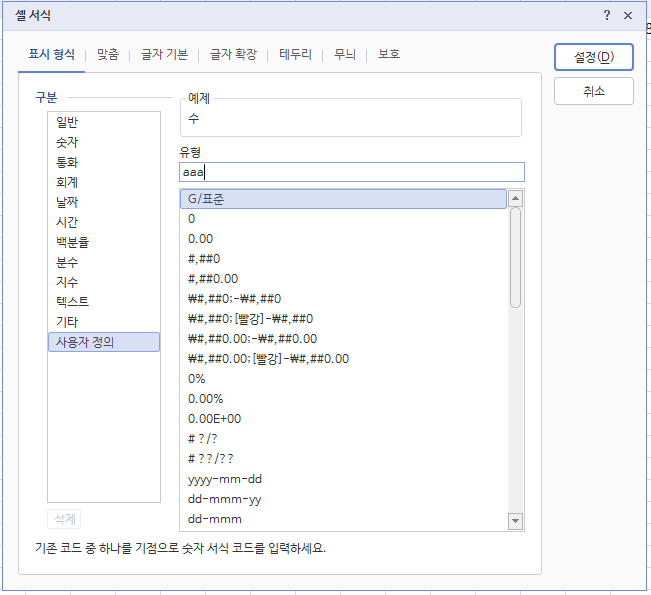The image size is (651, 595).
Task: Select the 0 format code
Action: (x=343, y=219)
